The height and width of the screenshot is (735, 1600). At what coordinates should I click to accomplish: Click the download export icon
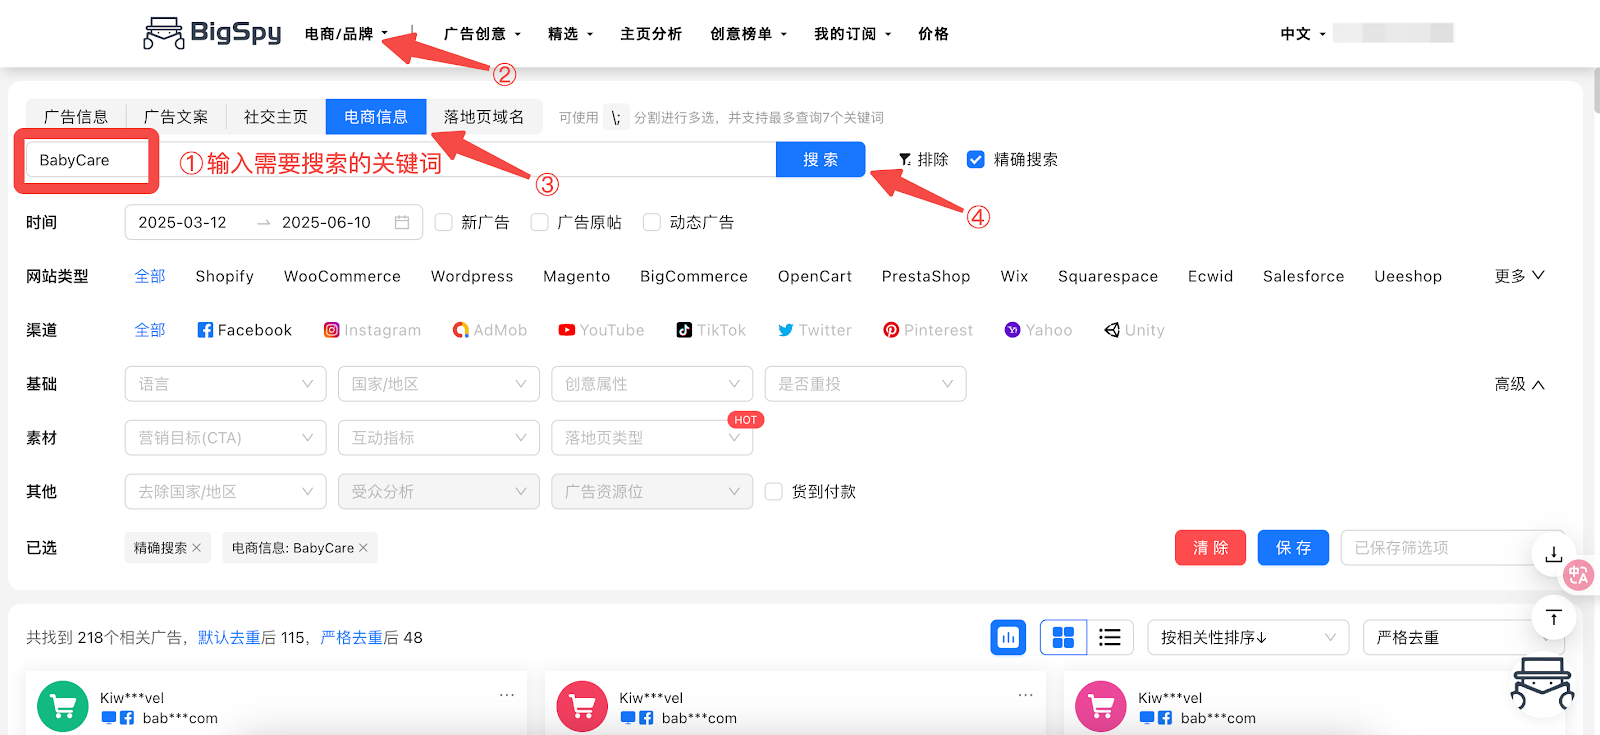pyautogui.click(x=1553, y=554)
